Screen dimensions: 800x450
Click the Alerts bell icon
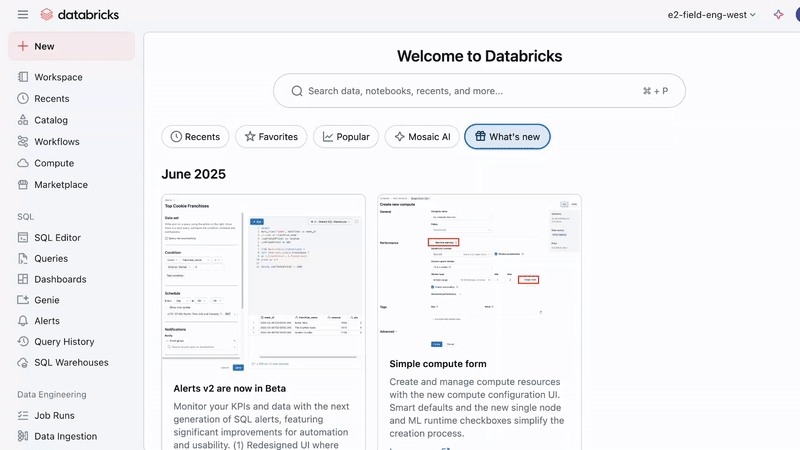coord(23,321)
